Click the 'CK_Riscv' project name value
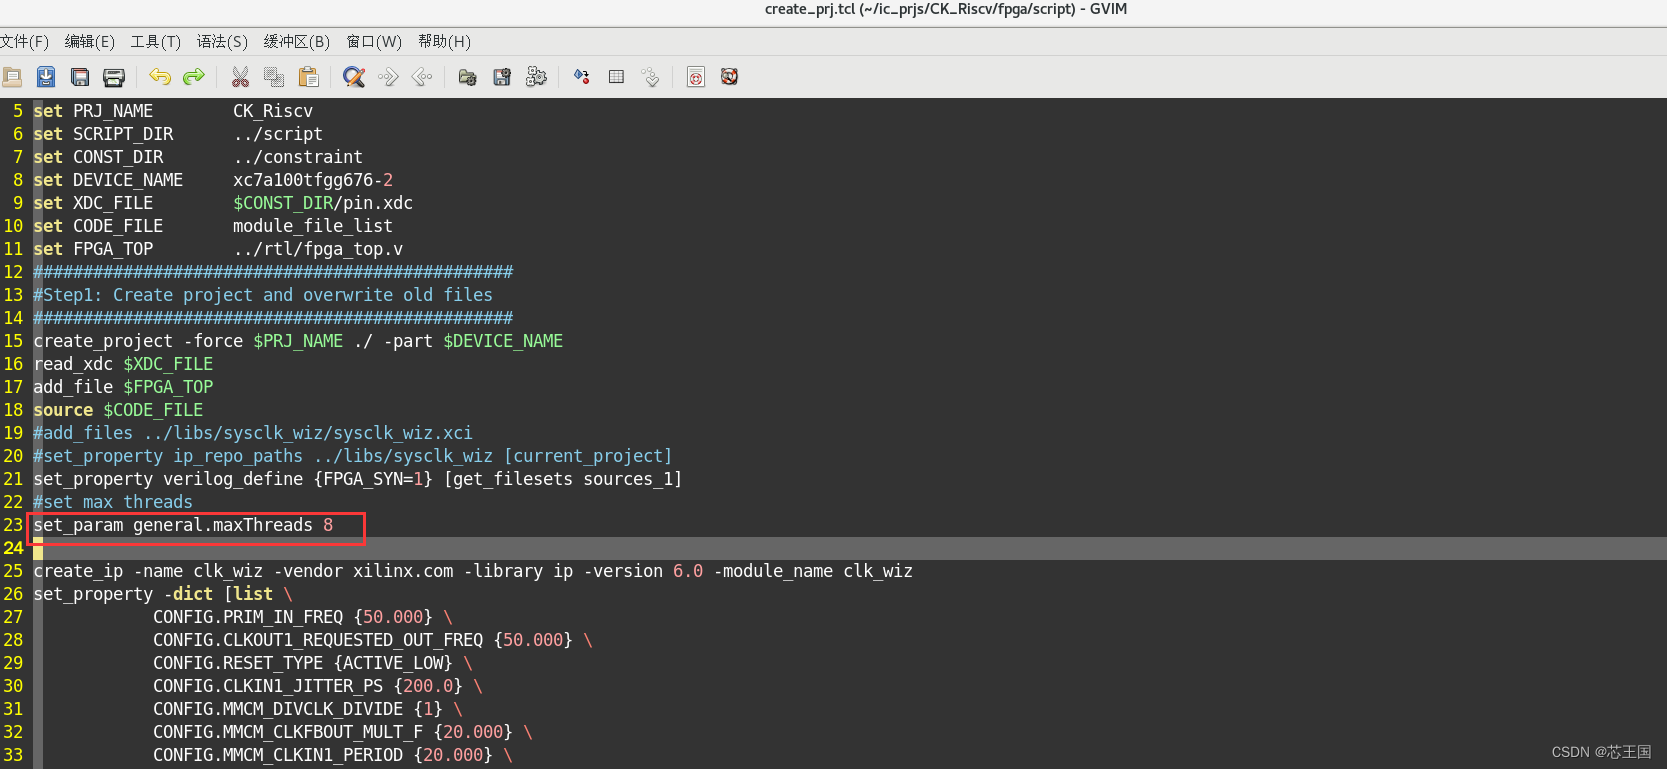The width and height of the screenshot is (1667, 769). point(273,111)
